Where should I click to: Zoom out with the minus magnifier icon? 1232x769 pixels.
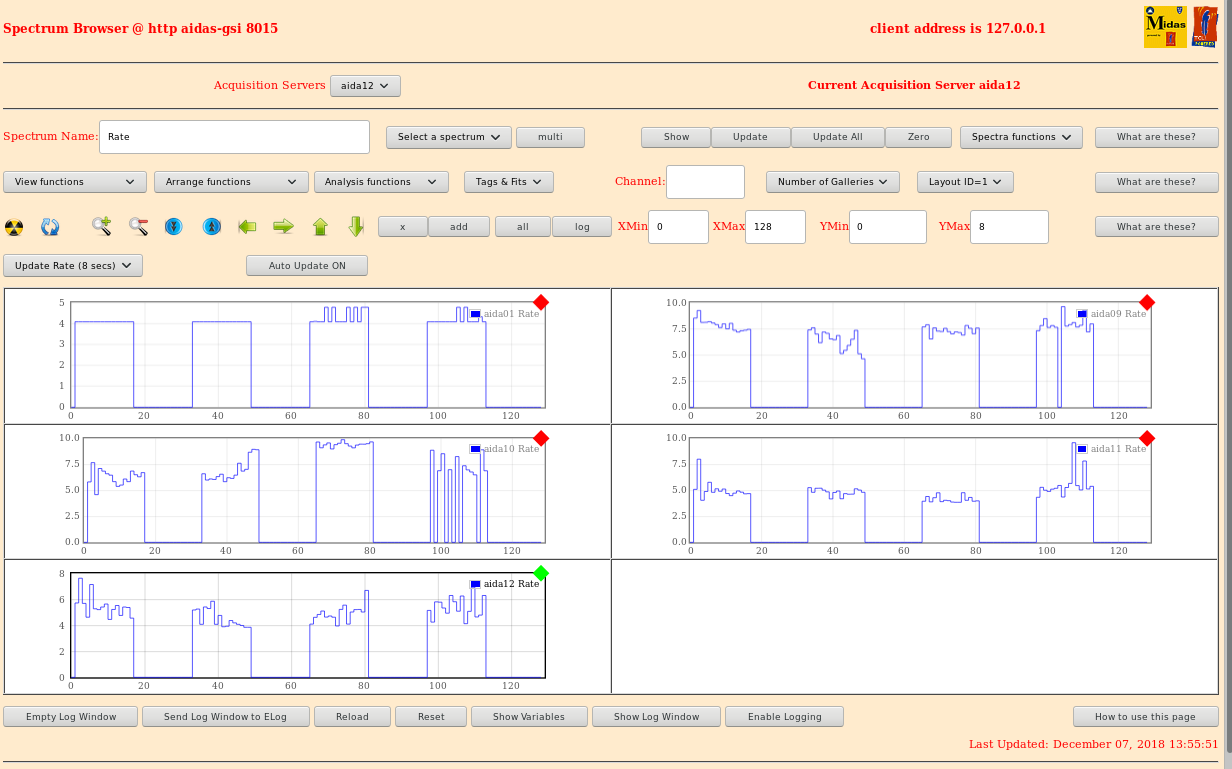(x=138, y=227)
